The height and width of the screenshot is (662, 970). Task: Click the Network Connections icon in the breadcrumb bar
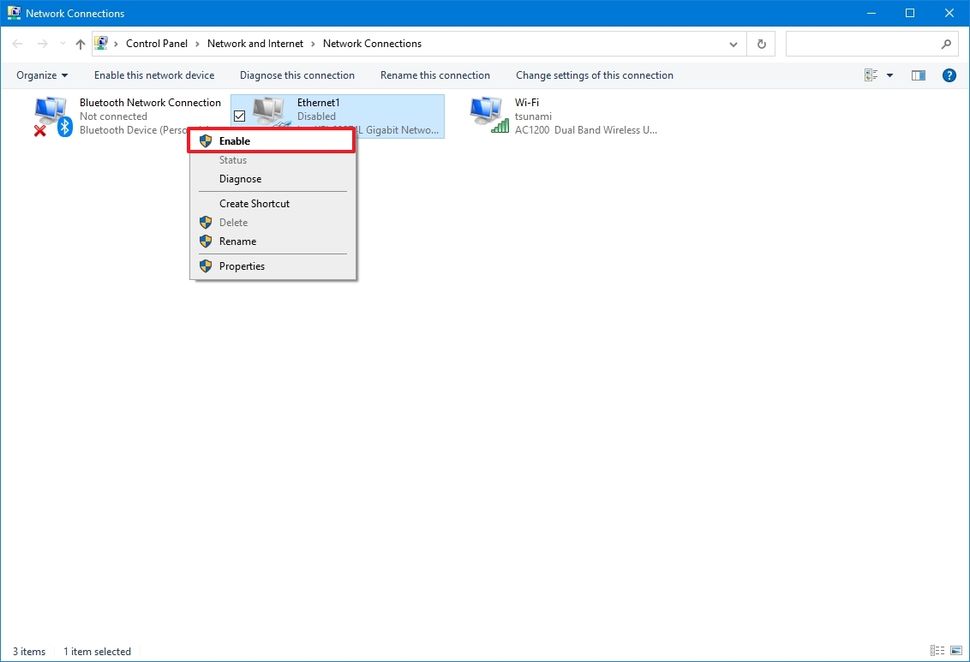point(101,43)
